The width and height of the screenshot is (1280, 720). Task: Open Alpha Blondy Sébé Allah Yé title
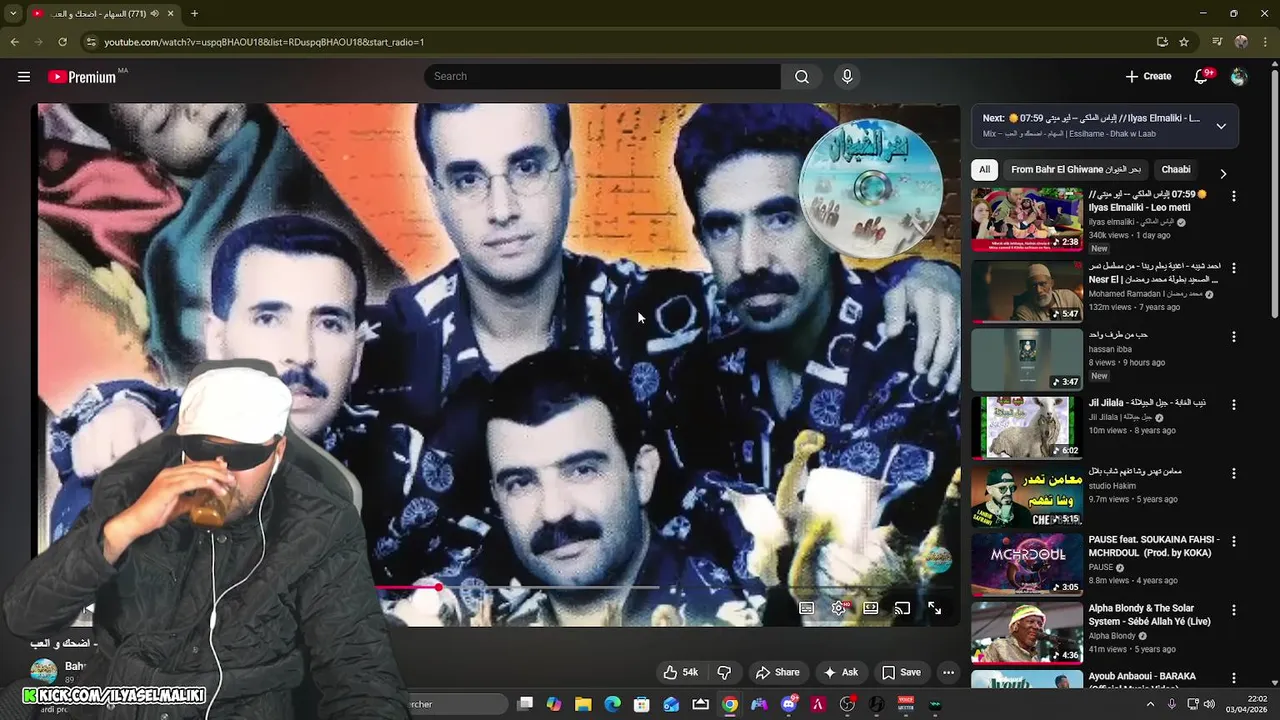coord(1150,614)
